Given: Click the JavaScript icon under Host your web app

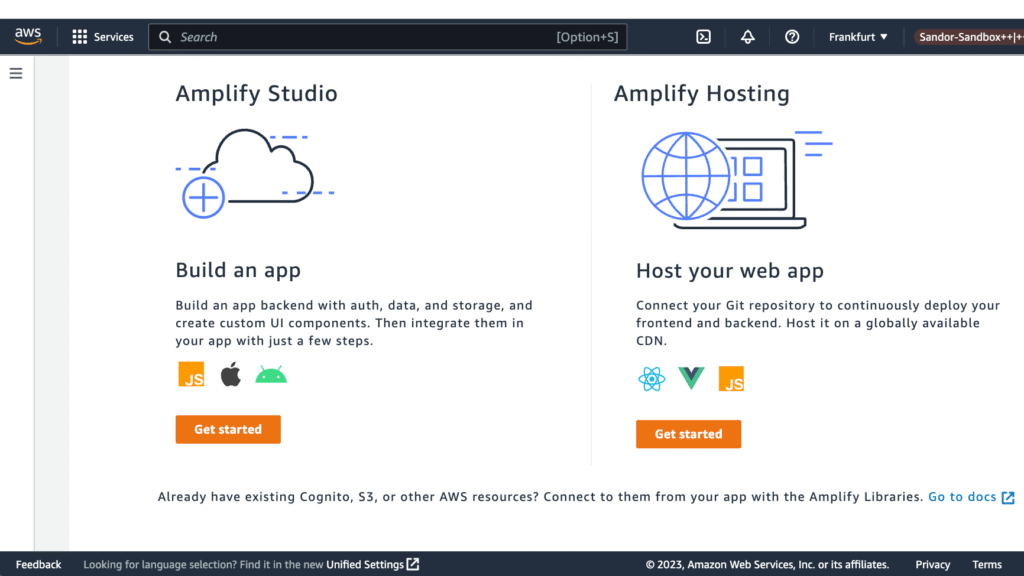Looking at the screenshot, I should point(731,379).
